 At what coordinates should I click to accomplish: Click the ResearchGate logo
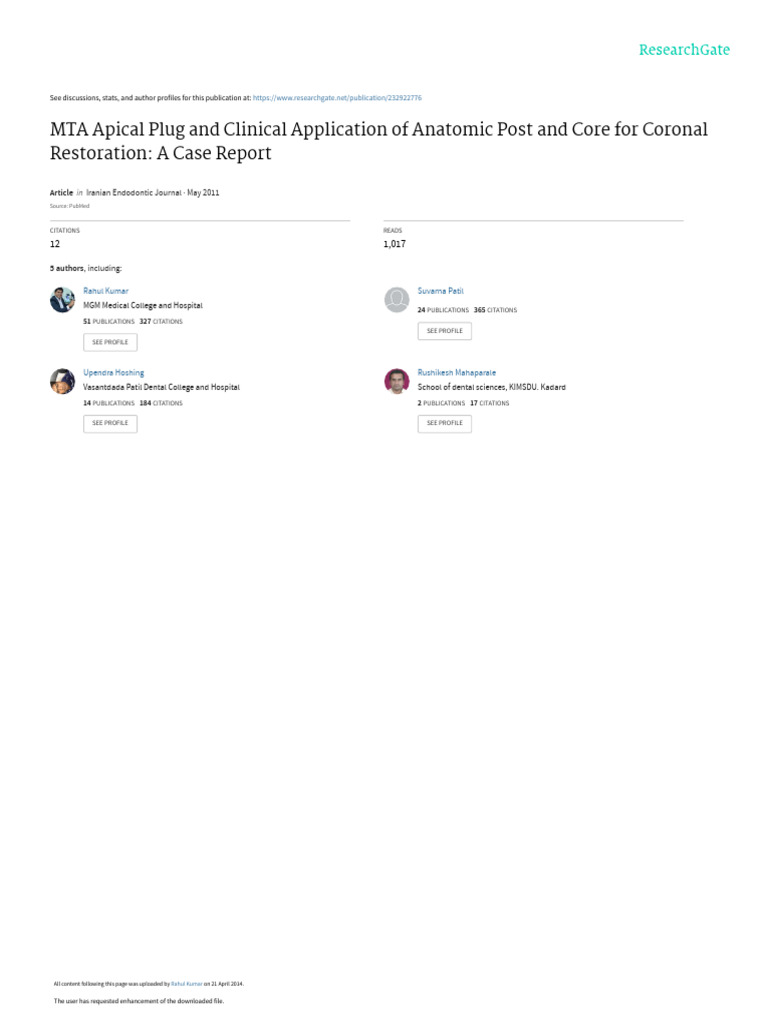coord(684,50)
